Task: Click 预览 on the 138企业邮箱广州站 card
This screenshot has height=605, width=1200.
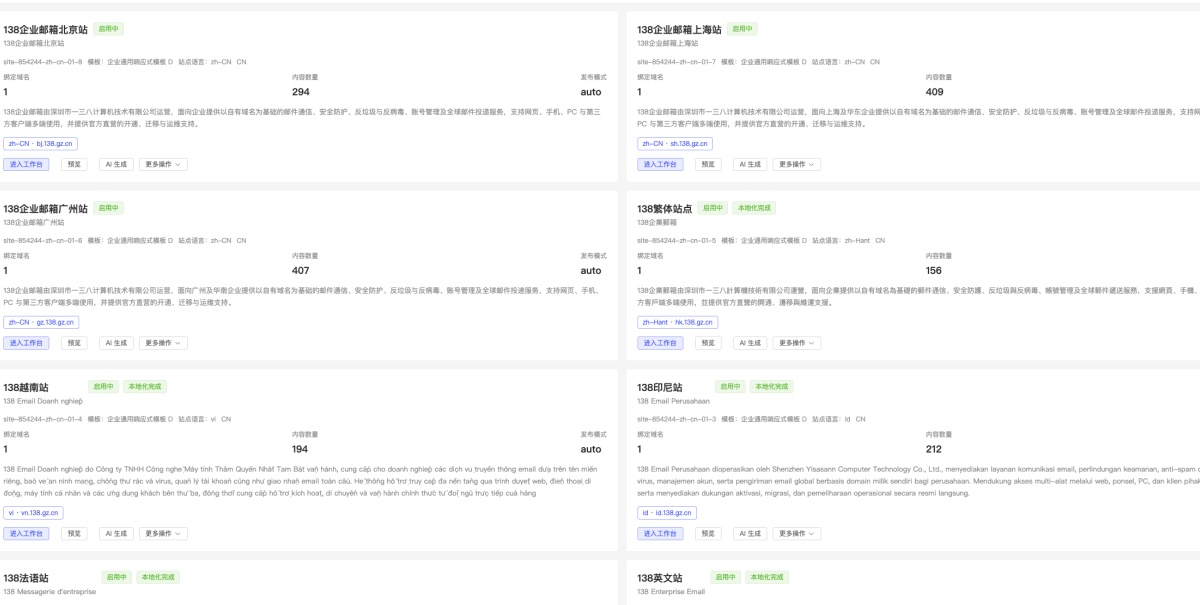Action: click(x=74, y=343)
